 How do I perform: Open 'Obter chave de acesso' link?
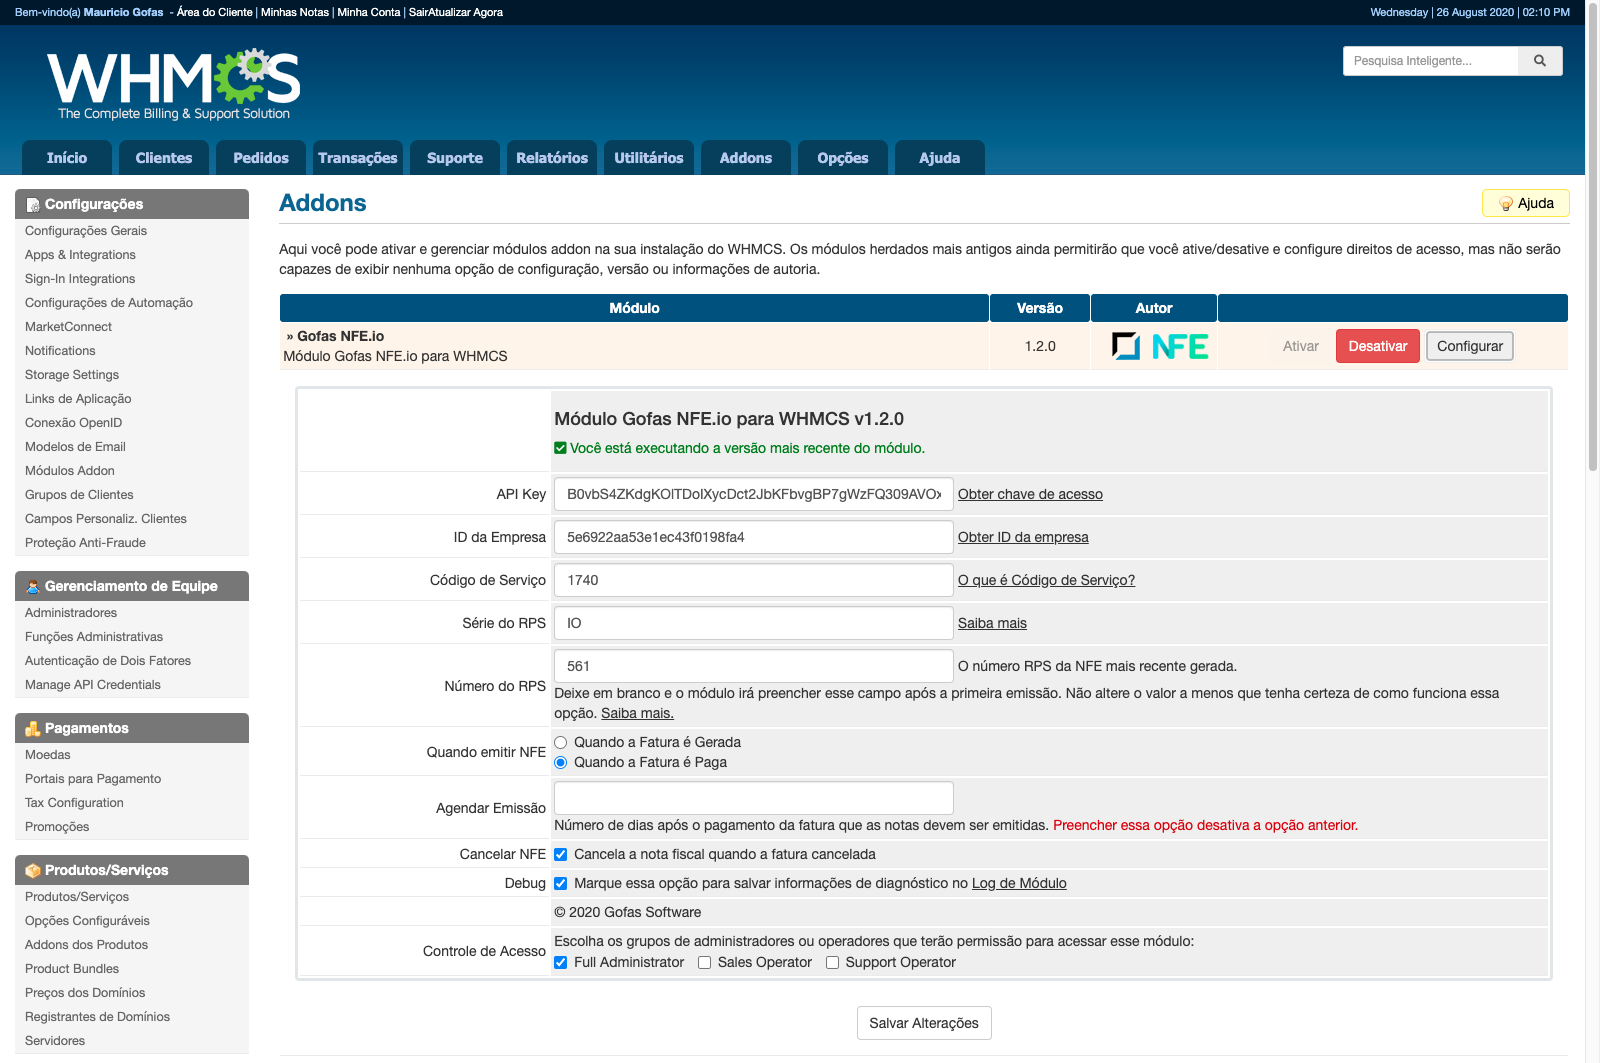click(x=1030, y=494)
